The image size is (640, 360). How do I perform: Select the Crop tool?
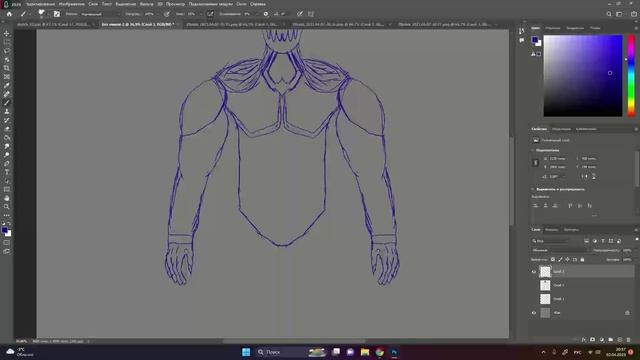pos(7,68)
